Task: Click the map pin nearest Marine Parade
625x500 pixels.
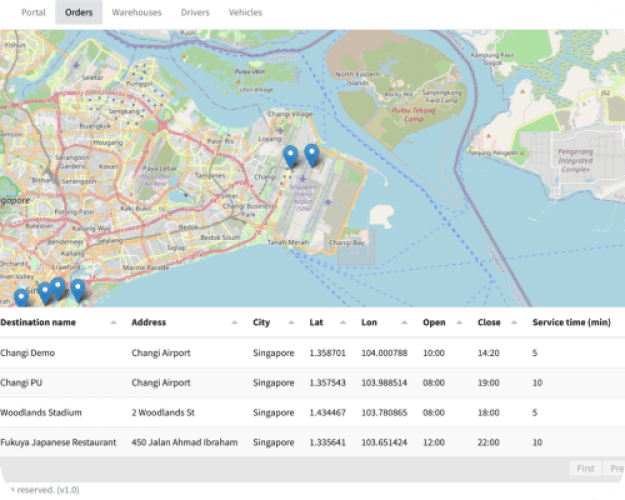Action: [78, 290]
